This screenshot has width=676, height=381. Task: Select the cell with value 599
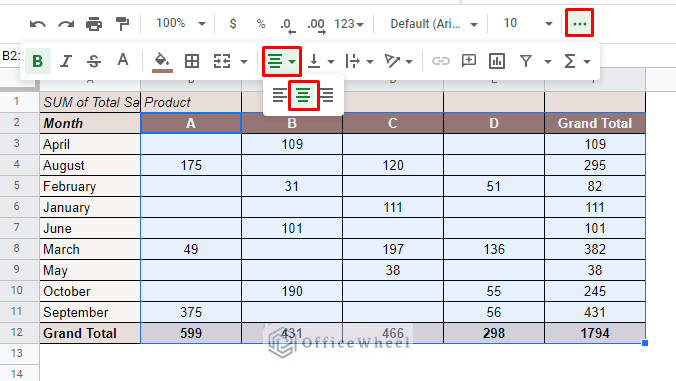pos(191,333)
